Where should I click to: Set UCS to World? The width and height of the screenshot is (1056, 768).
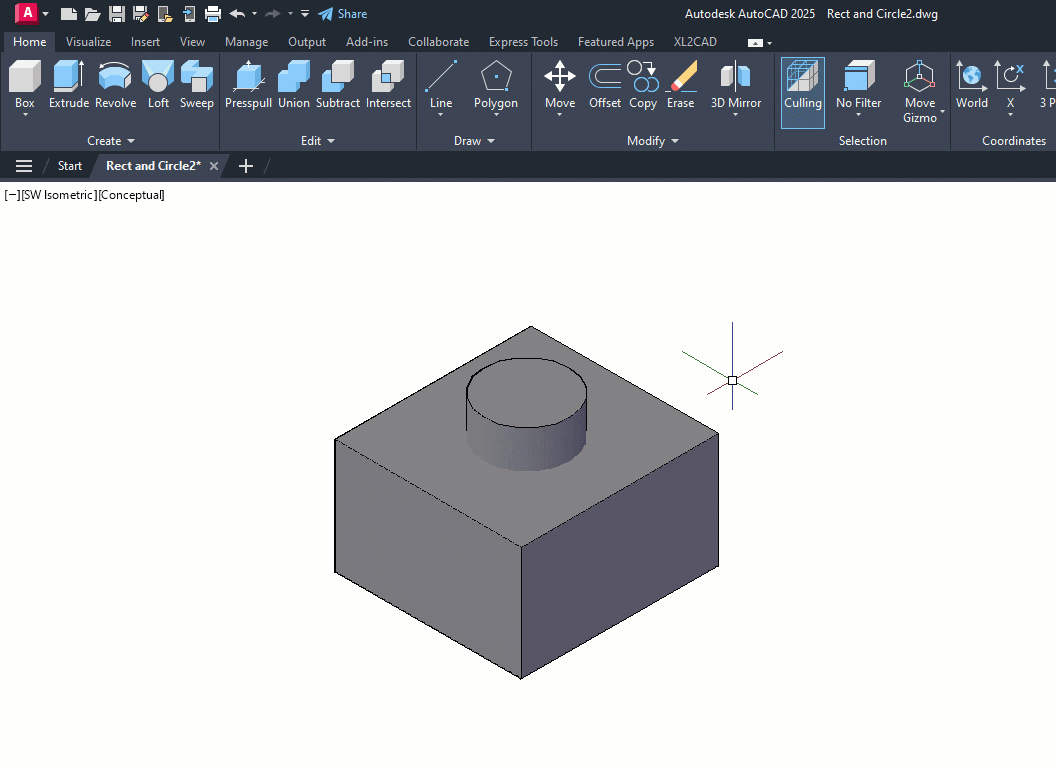(x=972, y=84)
